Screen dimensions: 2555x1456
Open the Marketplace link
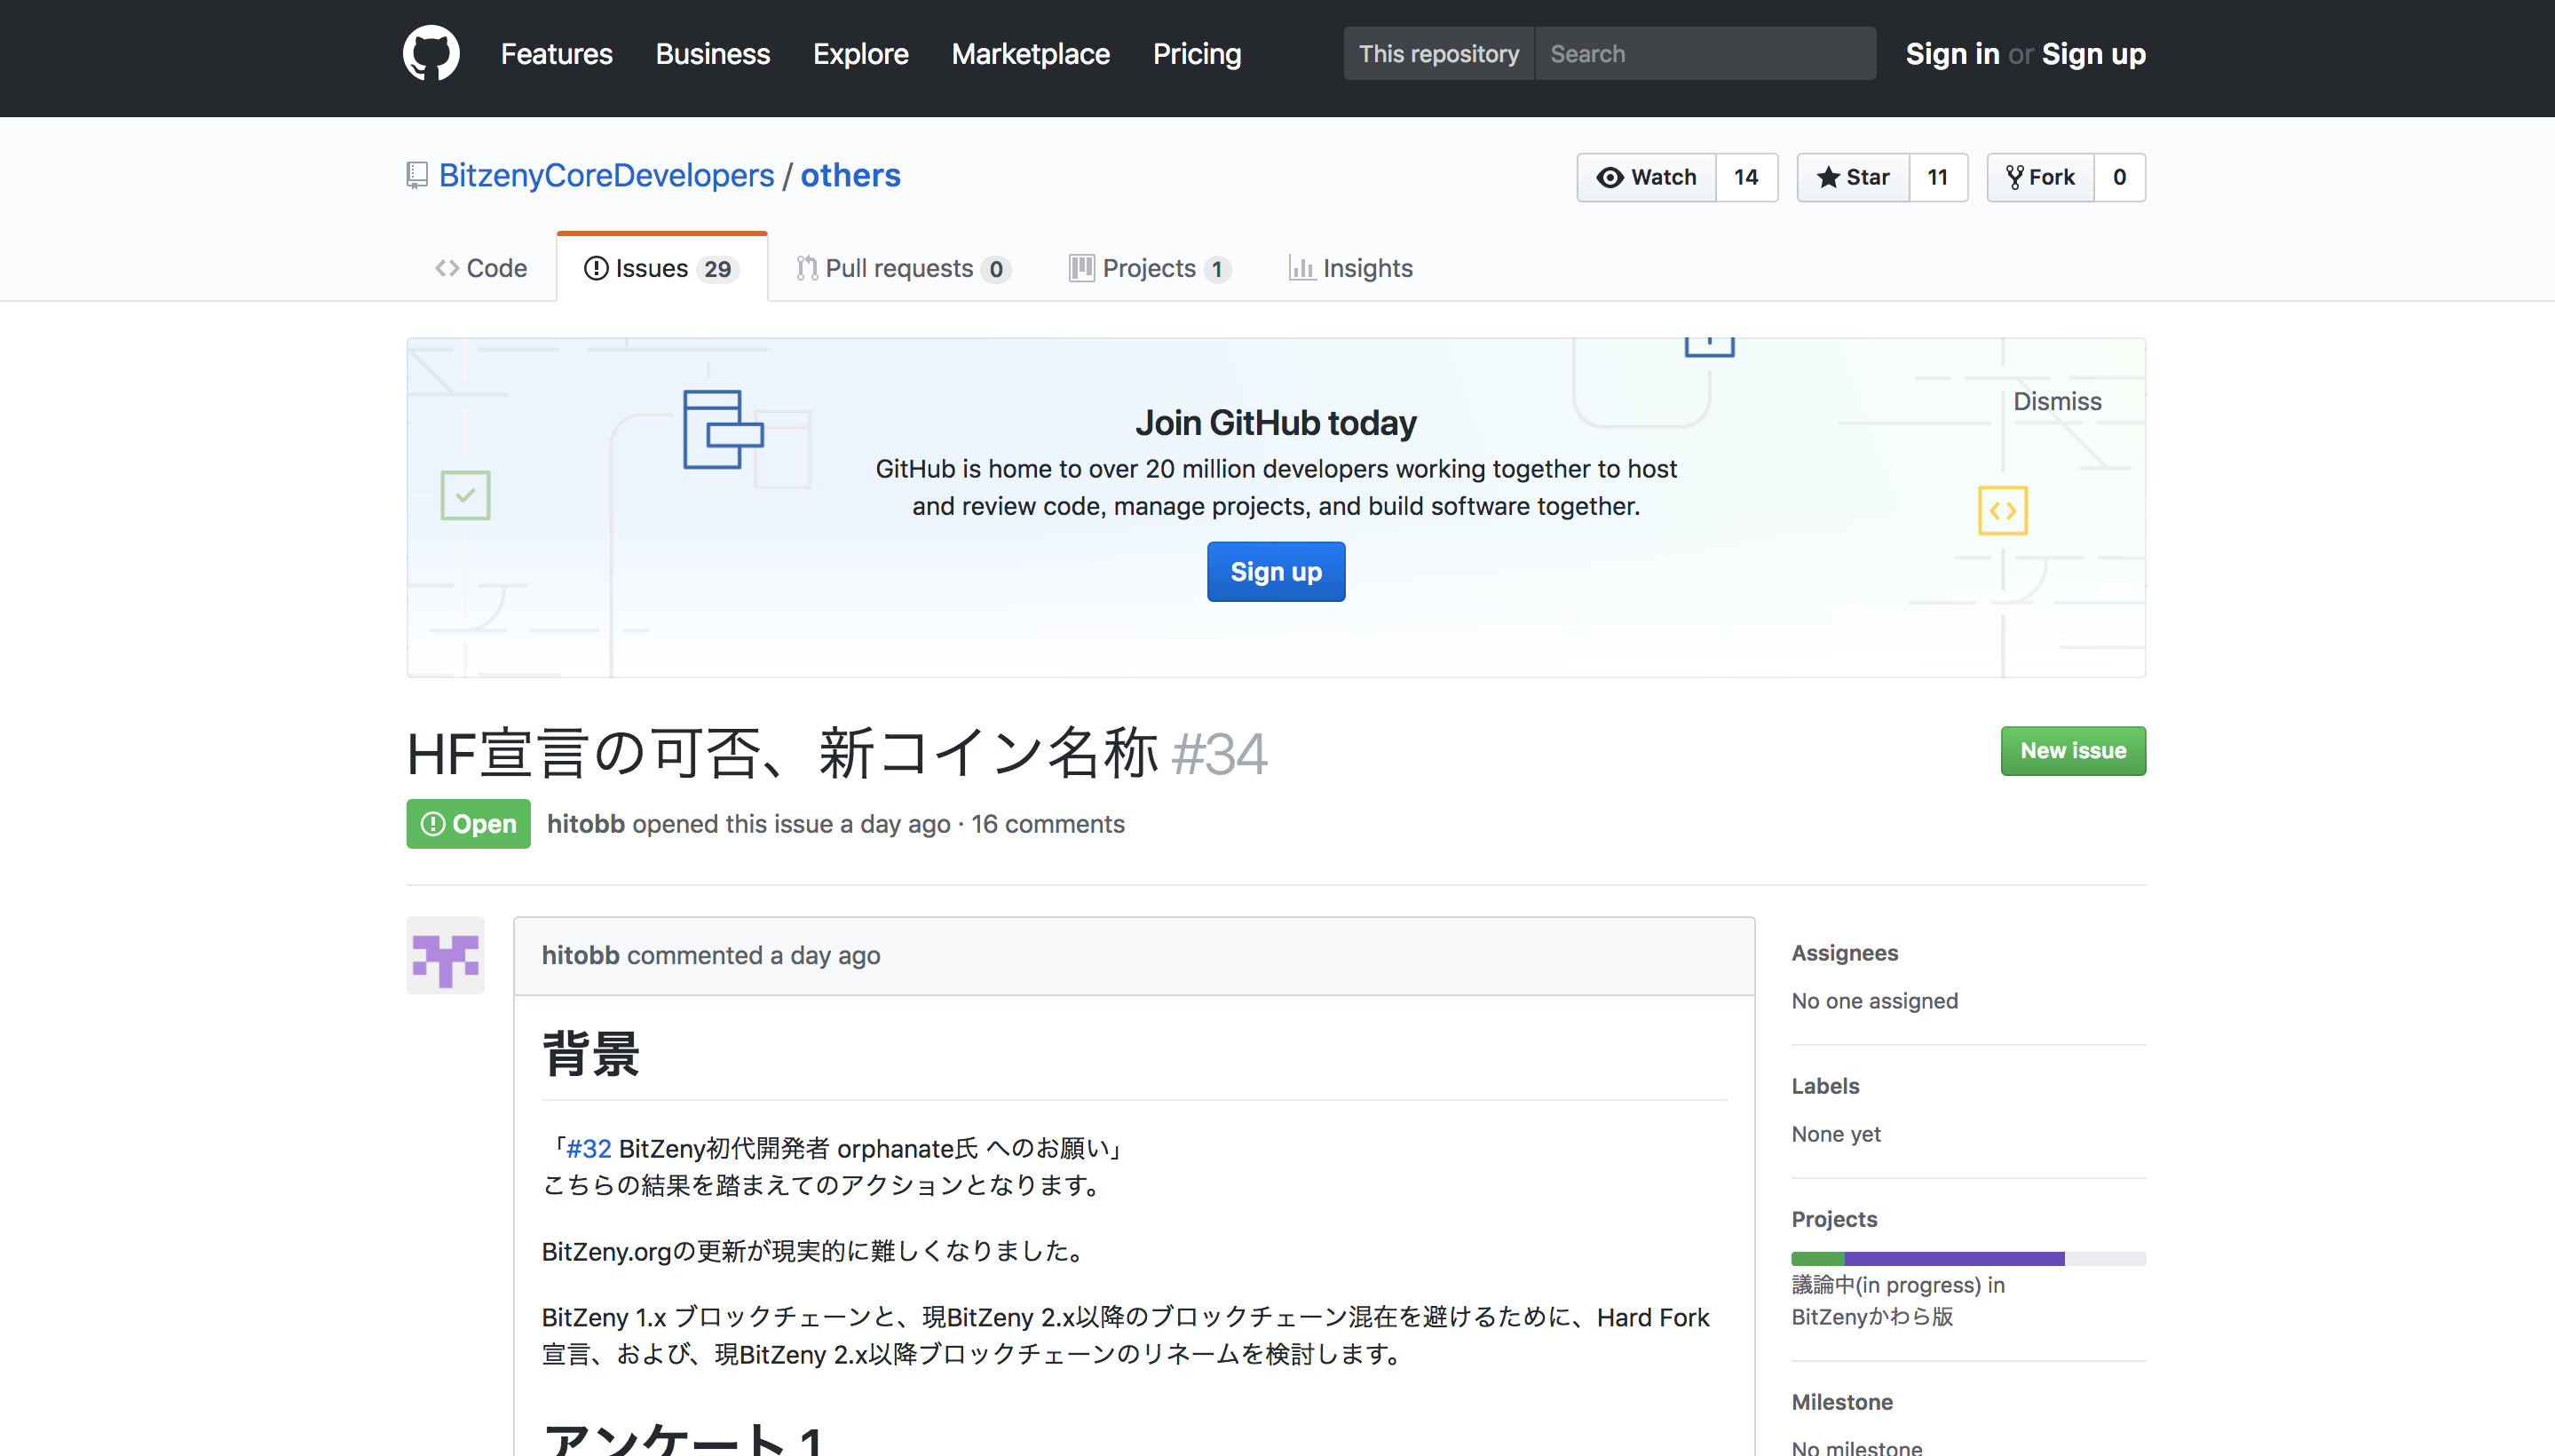click(1030, 54)
